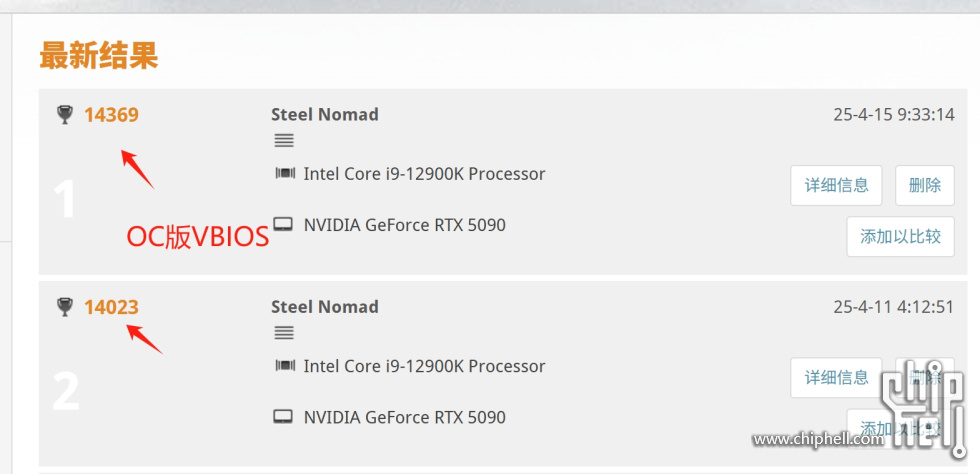This screenshot has height=474, width=980.
Task: Click second NVIDIA GeForce RTX 5090 text
Action: click(x=404, y=416)
